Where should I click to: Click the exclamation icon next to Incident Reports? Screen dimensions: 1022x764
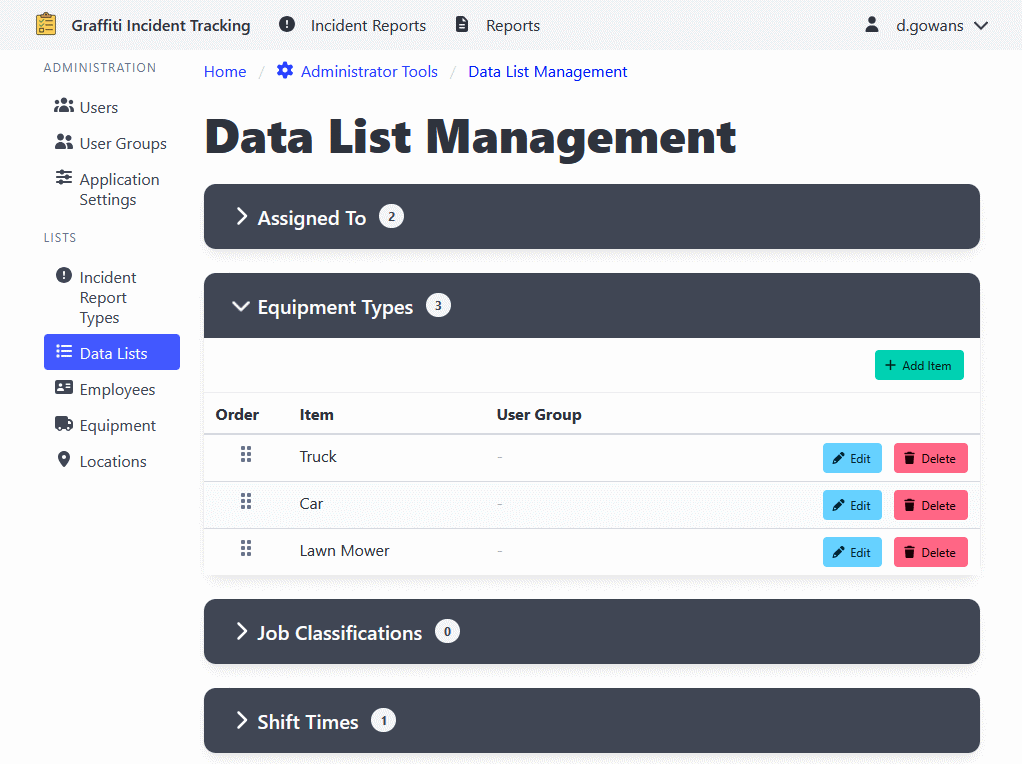285,24
